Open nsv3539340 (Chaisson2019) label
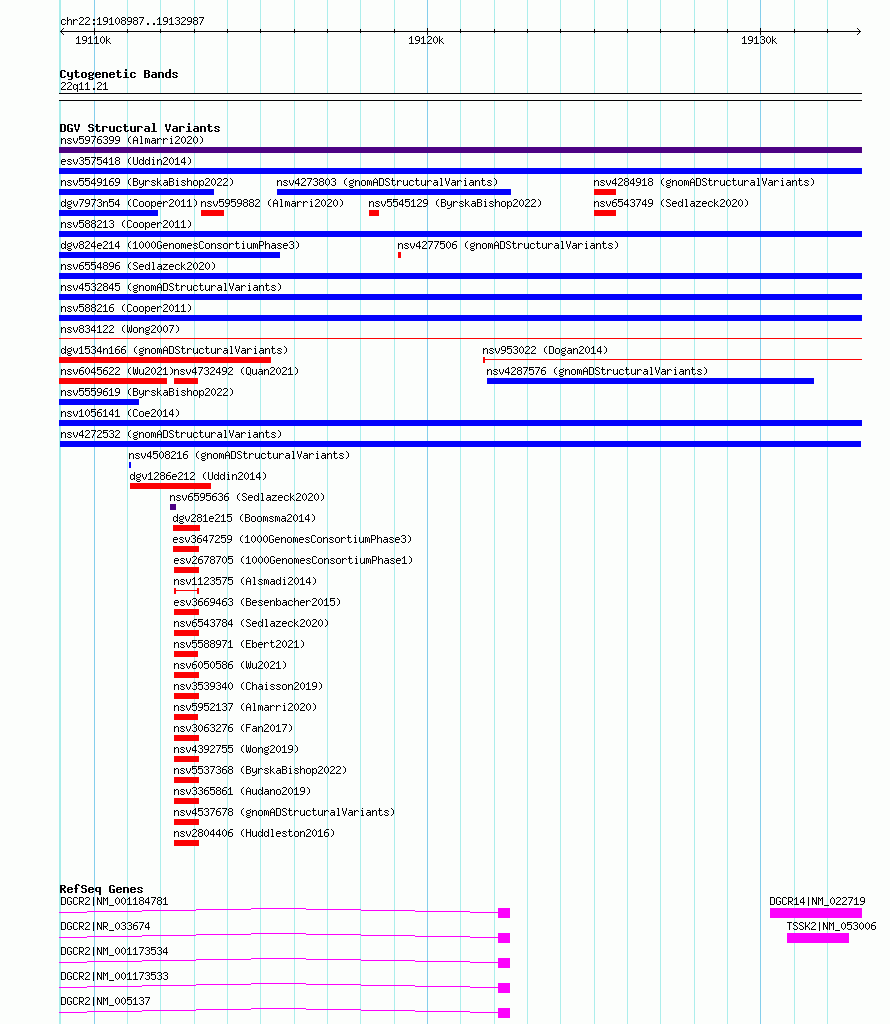Screen dimensions: 890x1024 click(248, 686)
